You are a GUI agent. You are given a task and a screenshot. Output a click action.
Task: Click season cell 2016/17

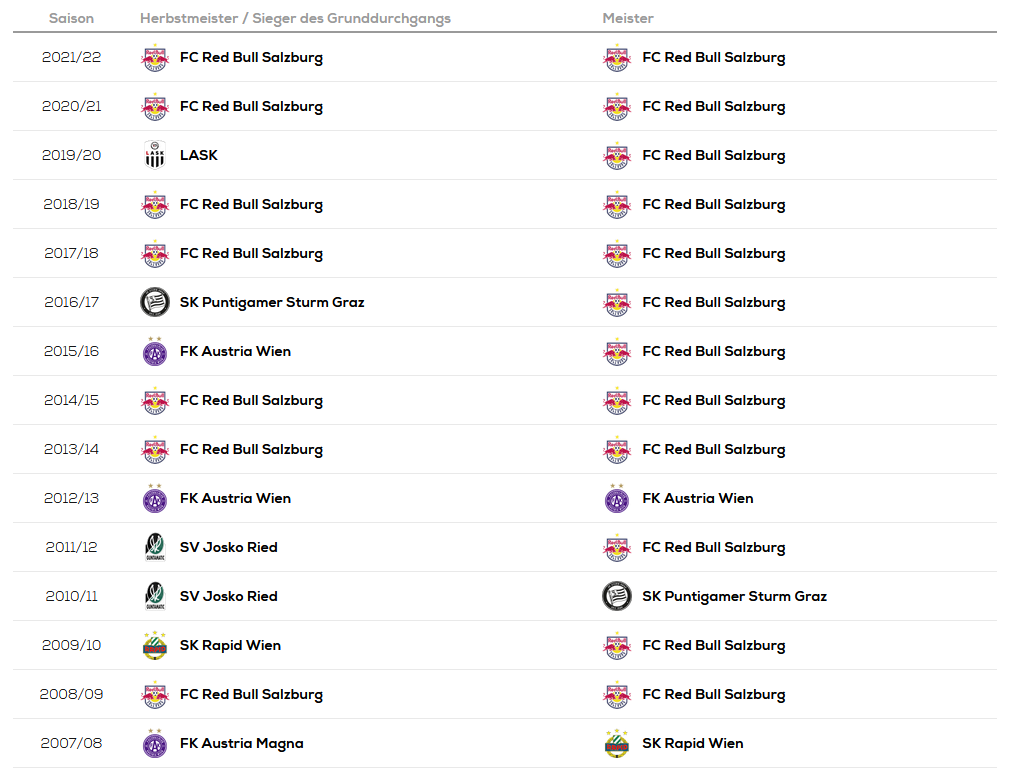point(72,302)
